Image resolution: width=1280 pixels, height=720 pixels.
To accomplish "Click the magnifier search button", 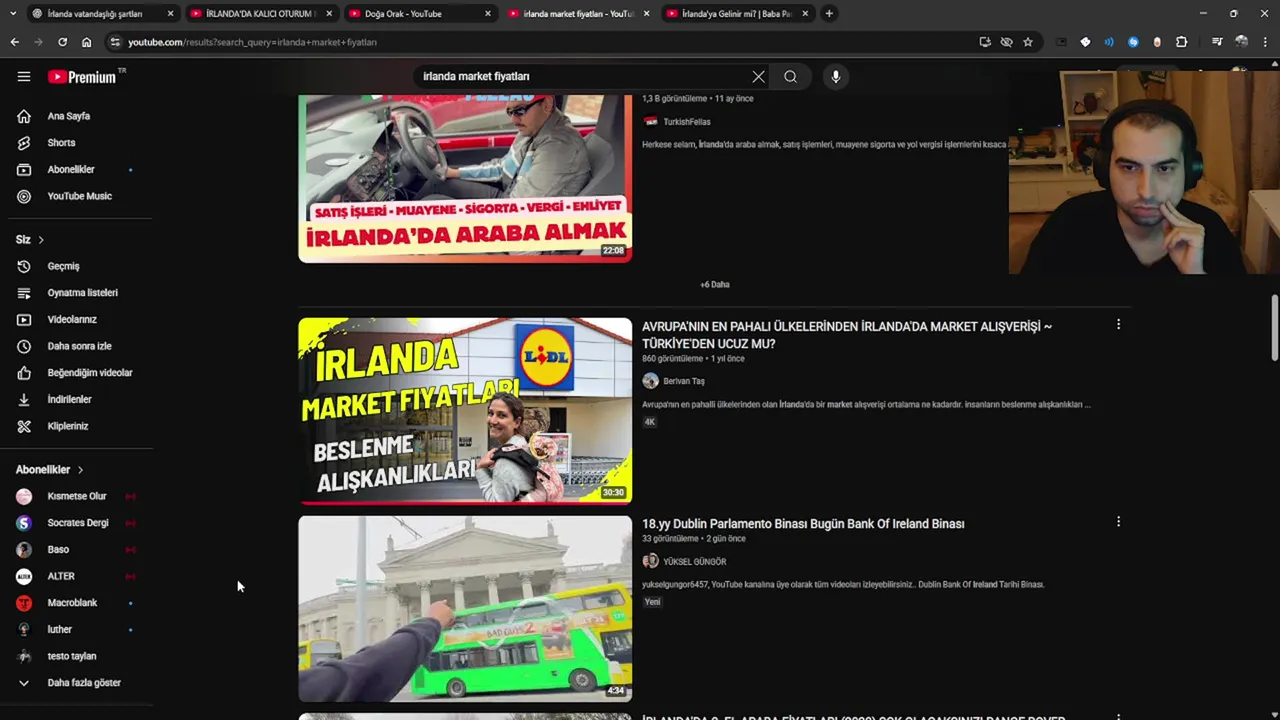I will 790,76.
